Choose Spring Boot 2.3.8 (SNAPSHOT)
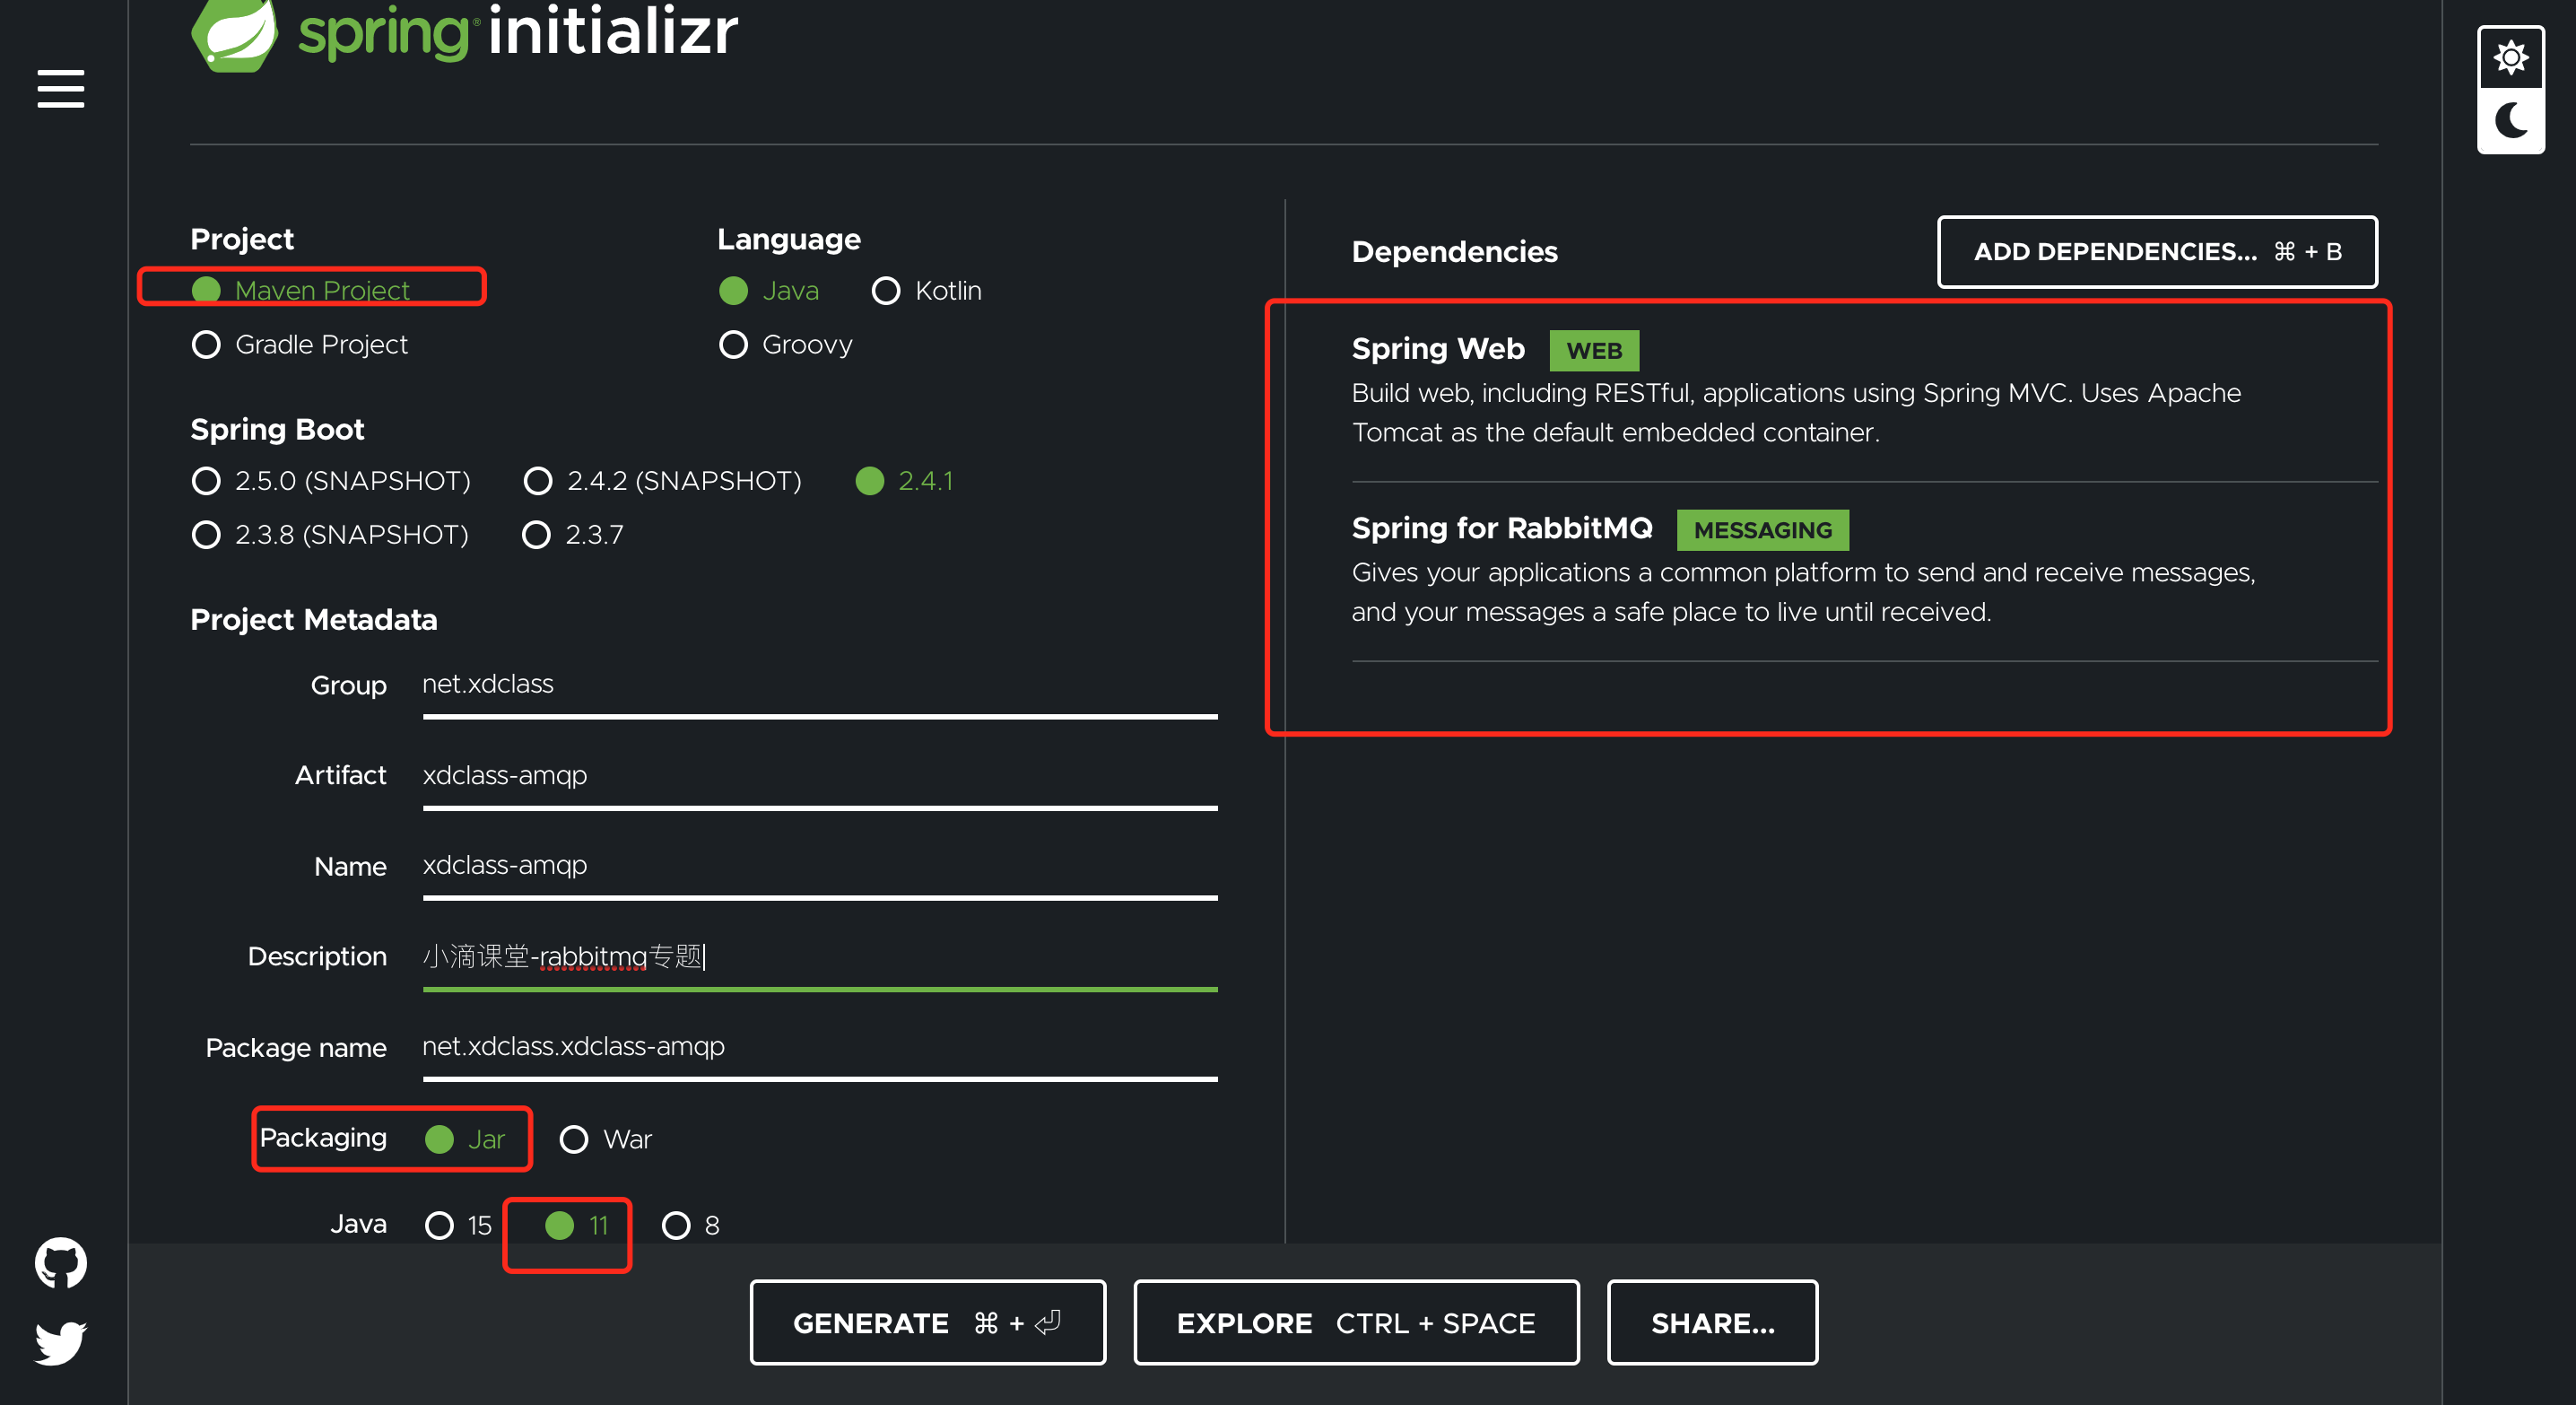 (x=330, y=534)
